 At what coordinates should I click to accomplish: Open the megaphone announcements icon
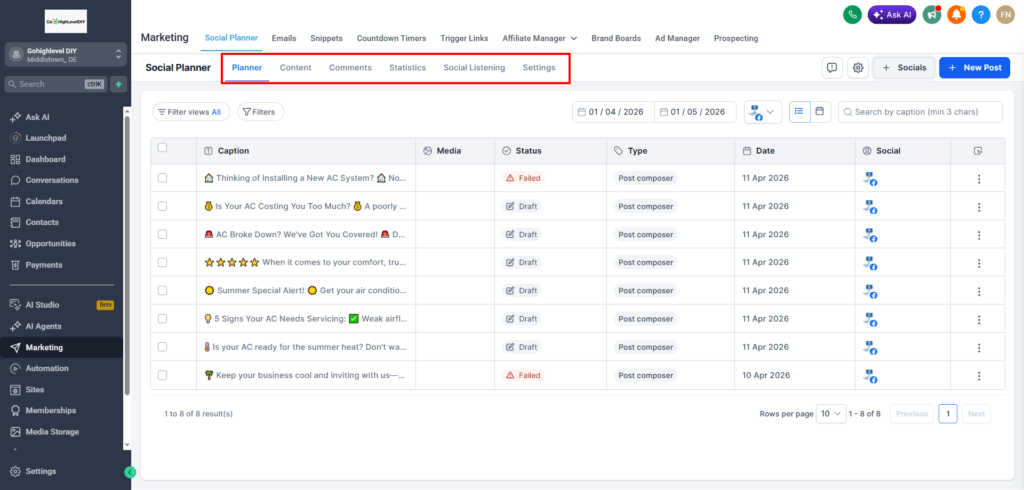932,14
